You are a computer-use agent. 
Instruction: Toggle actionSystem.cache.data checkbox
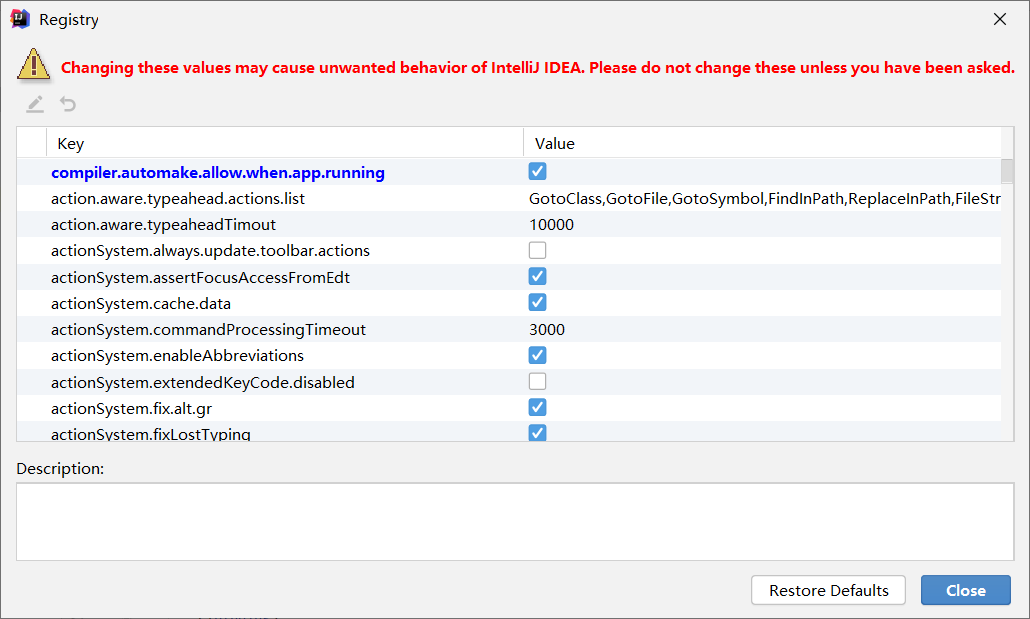tap(537, 303)
